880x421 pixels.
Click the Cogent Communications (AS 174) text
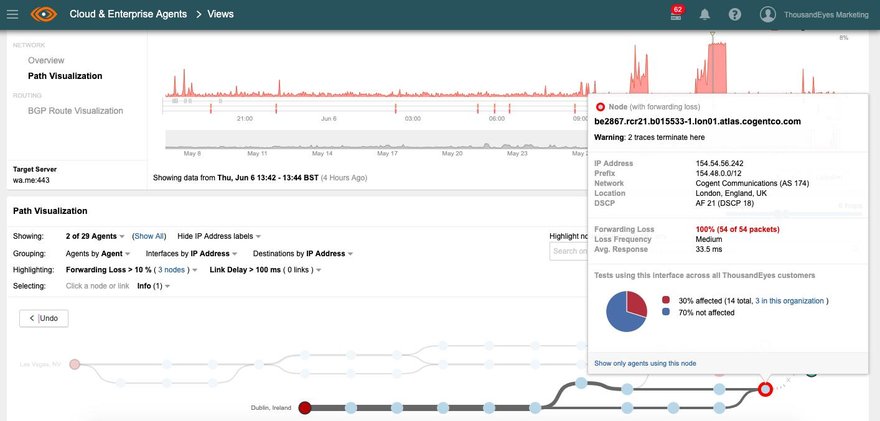pos(752,184)
